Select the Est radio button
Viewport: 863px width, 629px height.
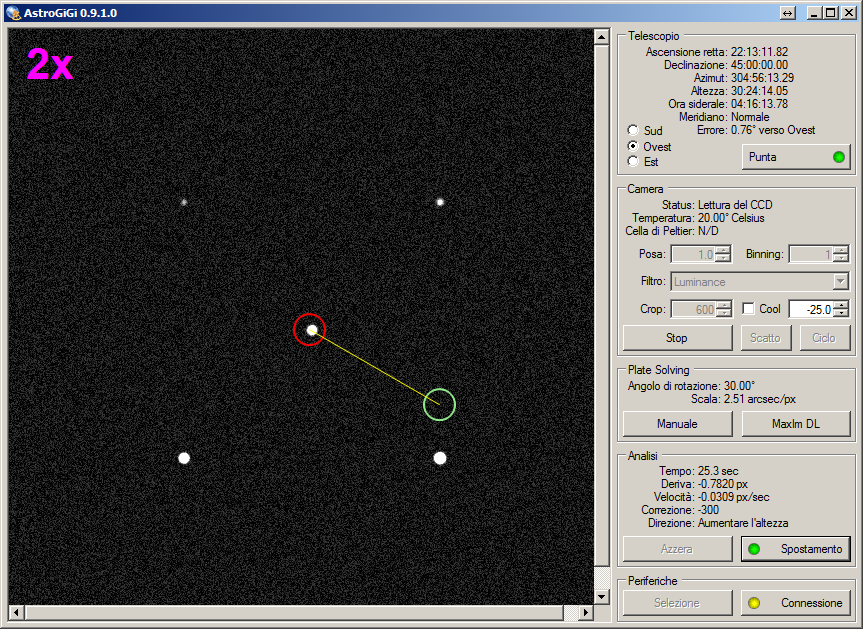[x=633, y=161]
